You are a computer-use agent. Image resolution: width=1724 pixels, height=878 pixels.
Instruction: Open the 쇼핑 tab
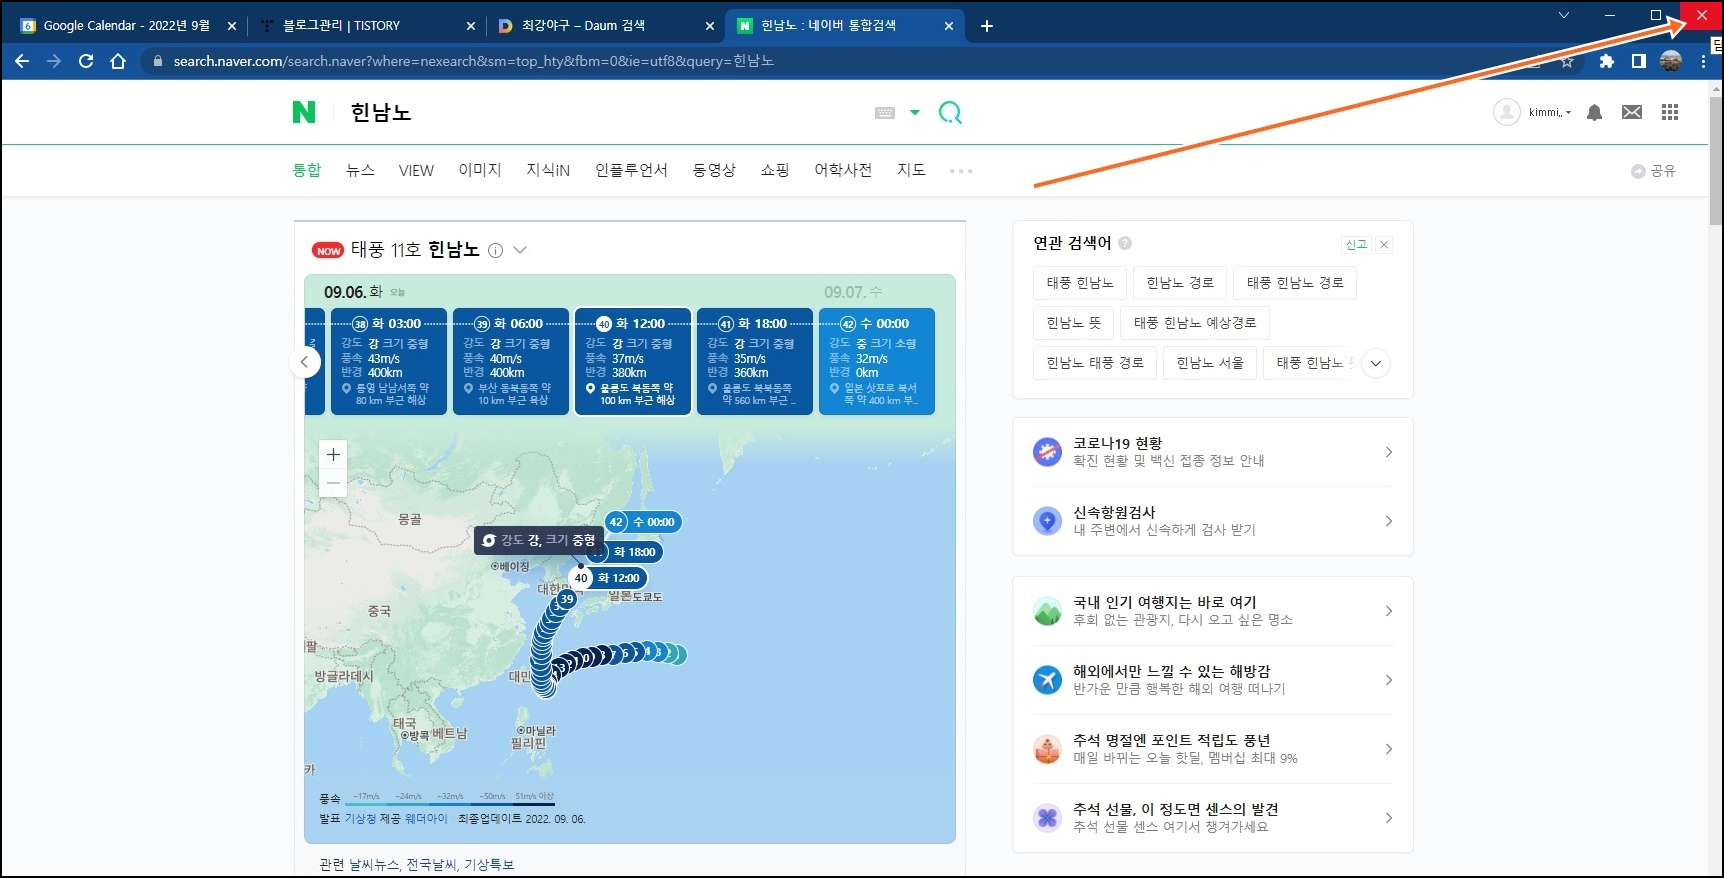[x=775, y=170]
